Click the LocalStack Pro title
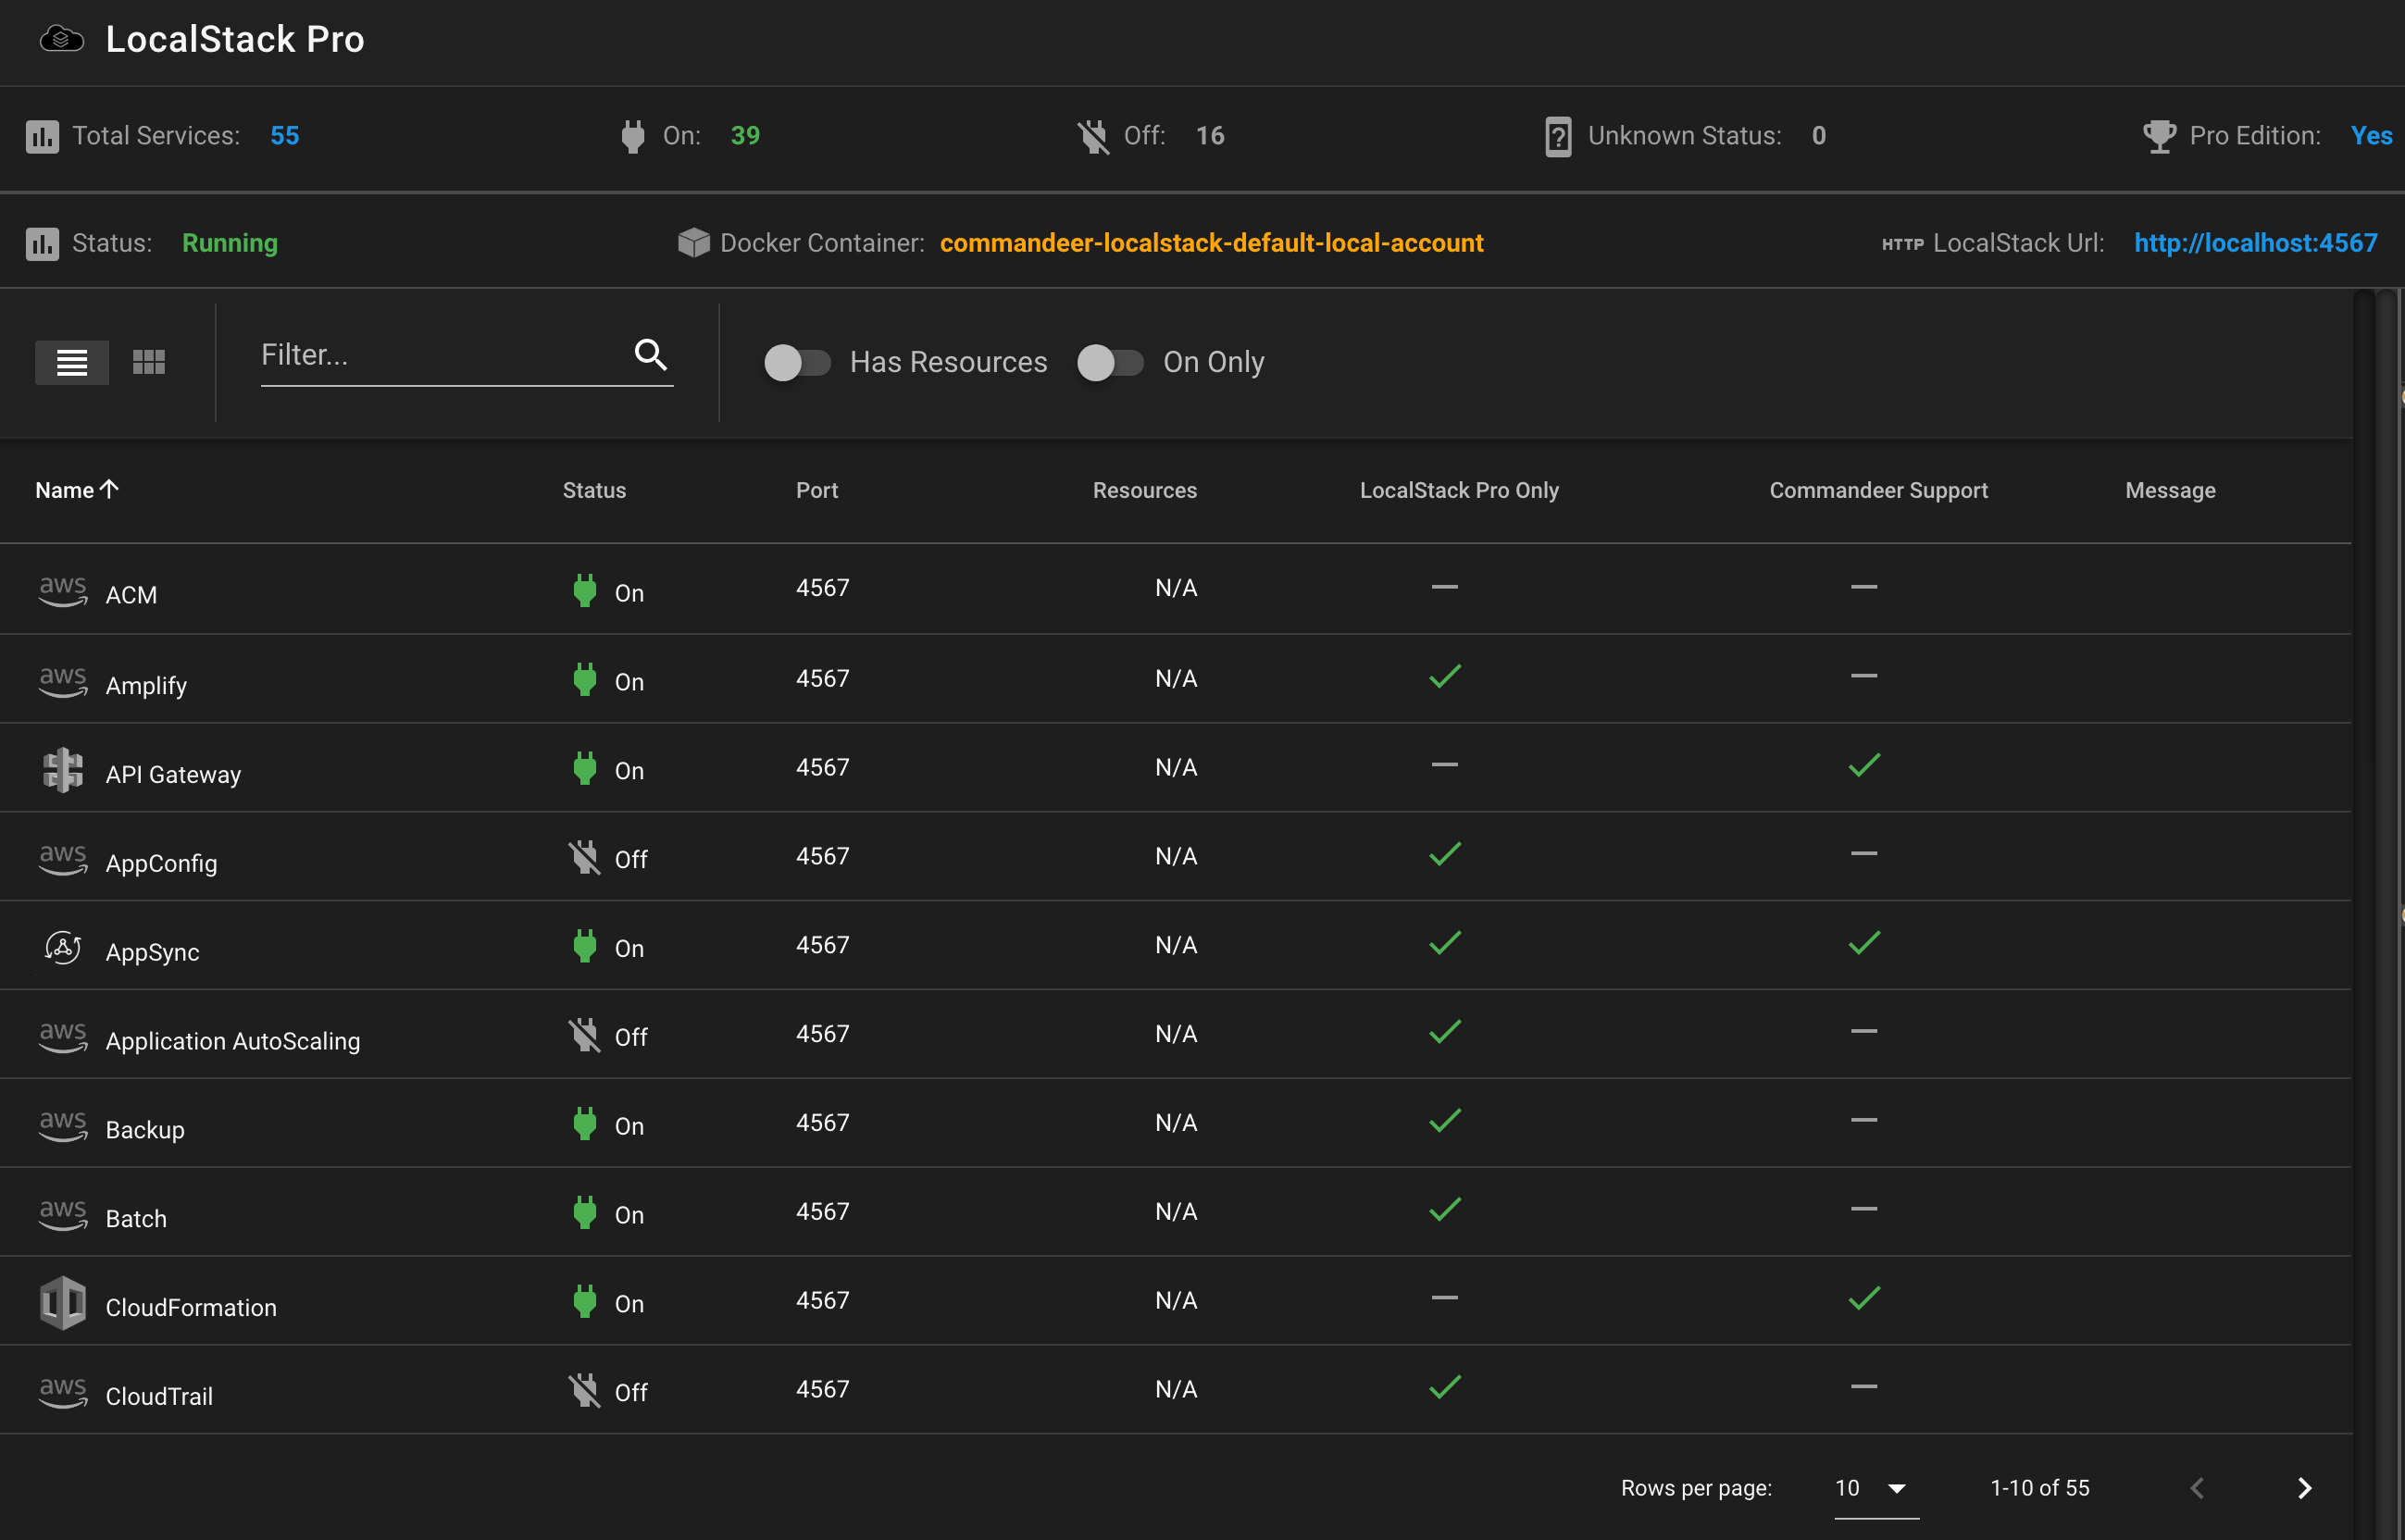The height and width of the screenshot is (1540, 2405). click(x=235, y=39)
